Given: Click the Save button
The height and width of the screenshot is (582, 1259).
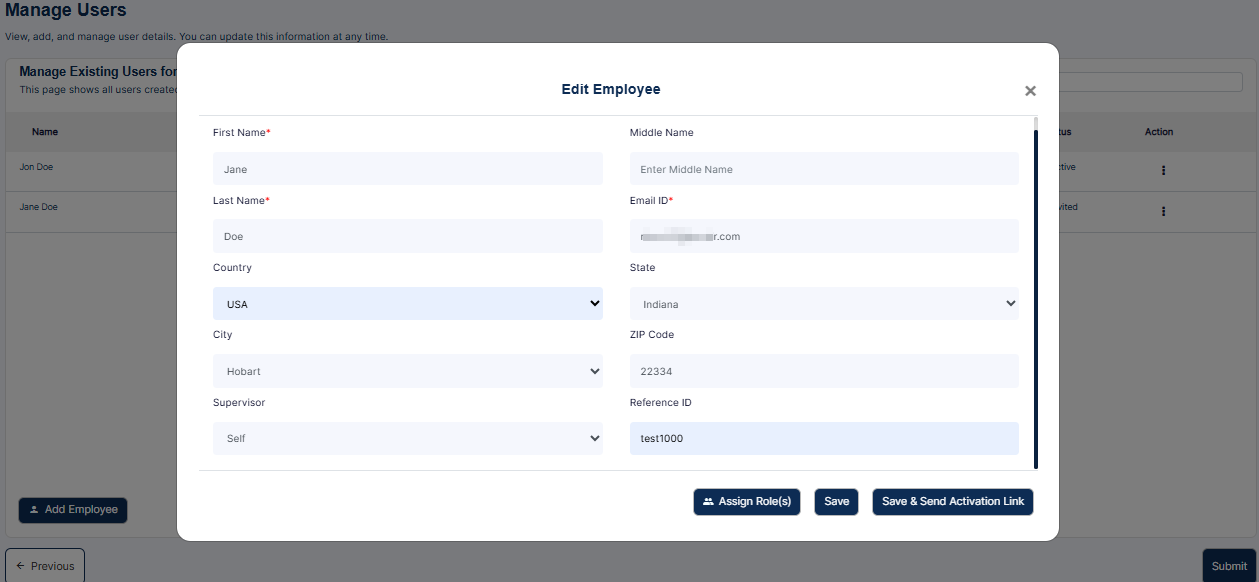Looking at the screenshot, I should (836, 502).
